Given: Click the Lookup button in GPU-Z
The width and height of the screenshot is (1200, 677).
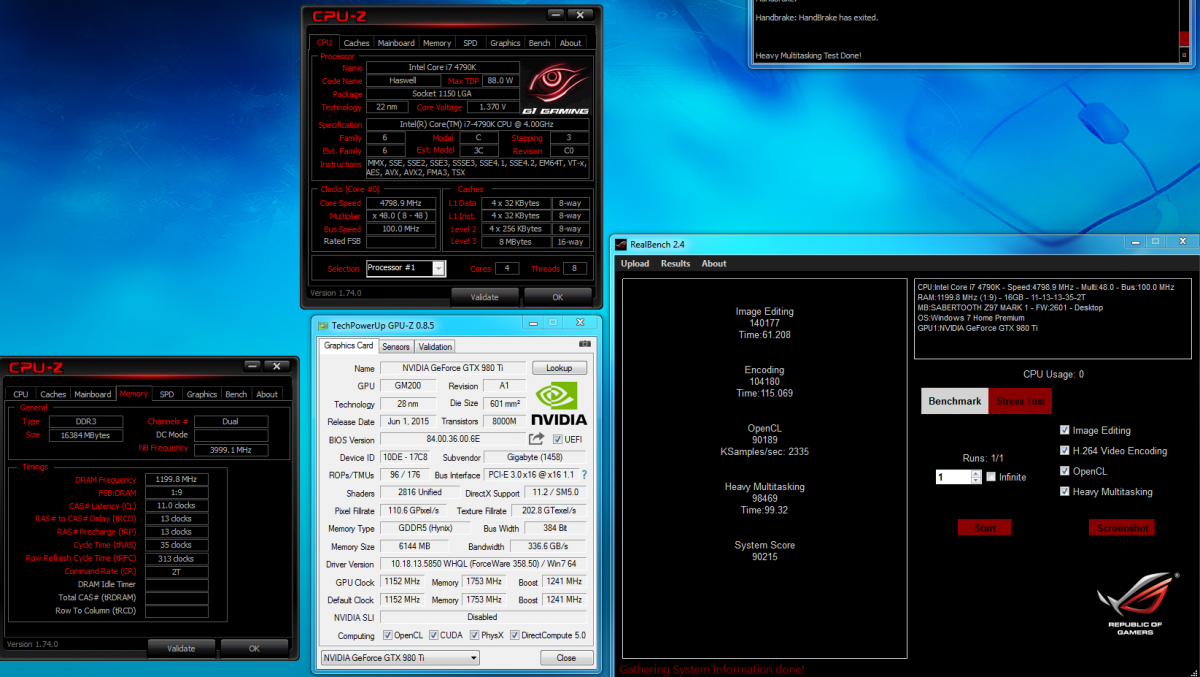Looking at the screenshot, I should coord(559,368).
